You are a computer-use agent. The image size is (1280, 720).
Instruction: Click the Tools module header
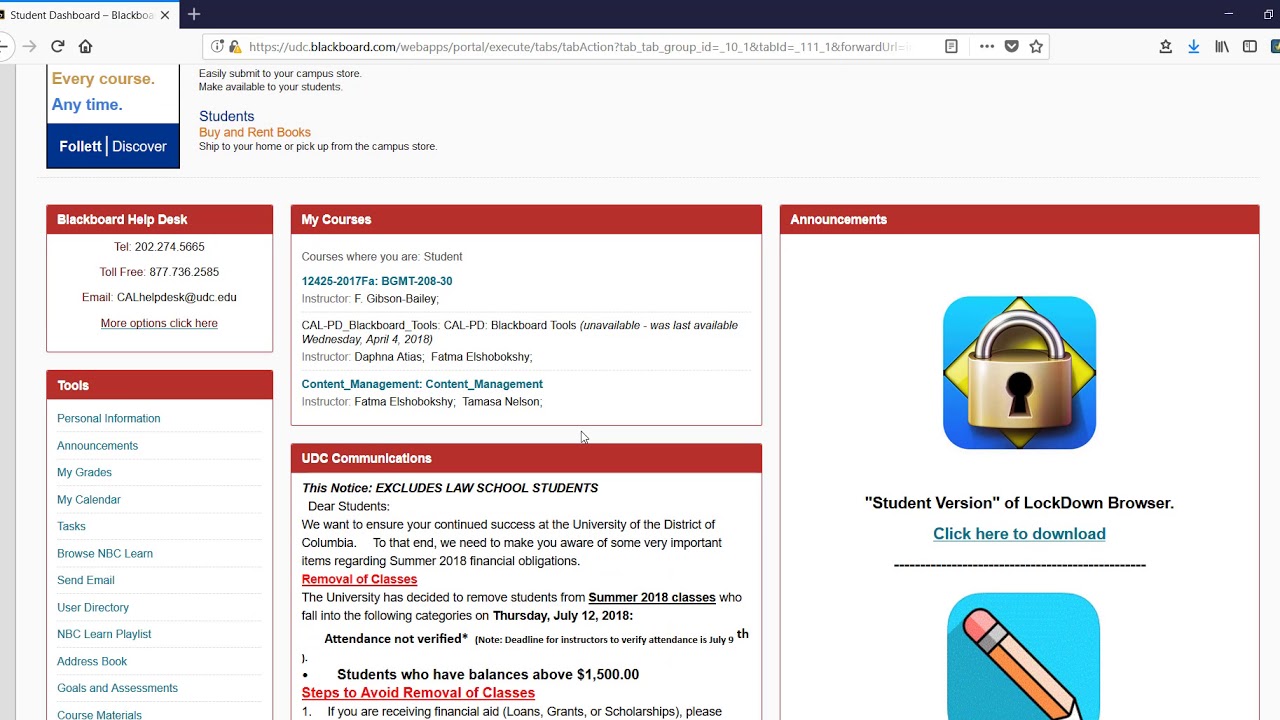[159, 385]
